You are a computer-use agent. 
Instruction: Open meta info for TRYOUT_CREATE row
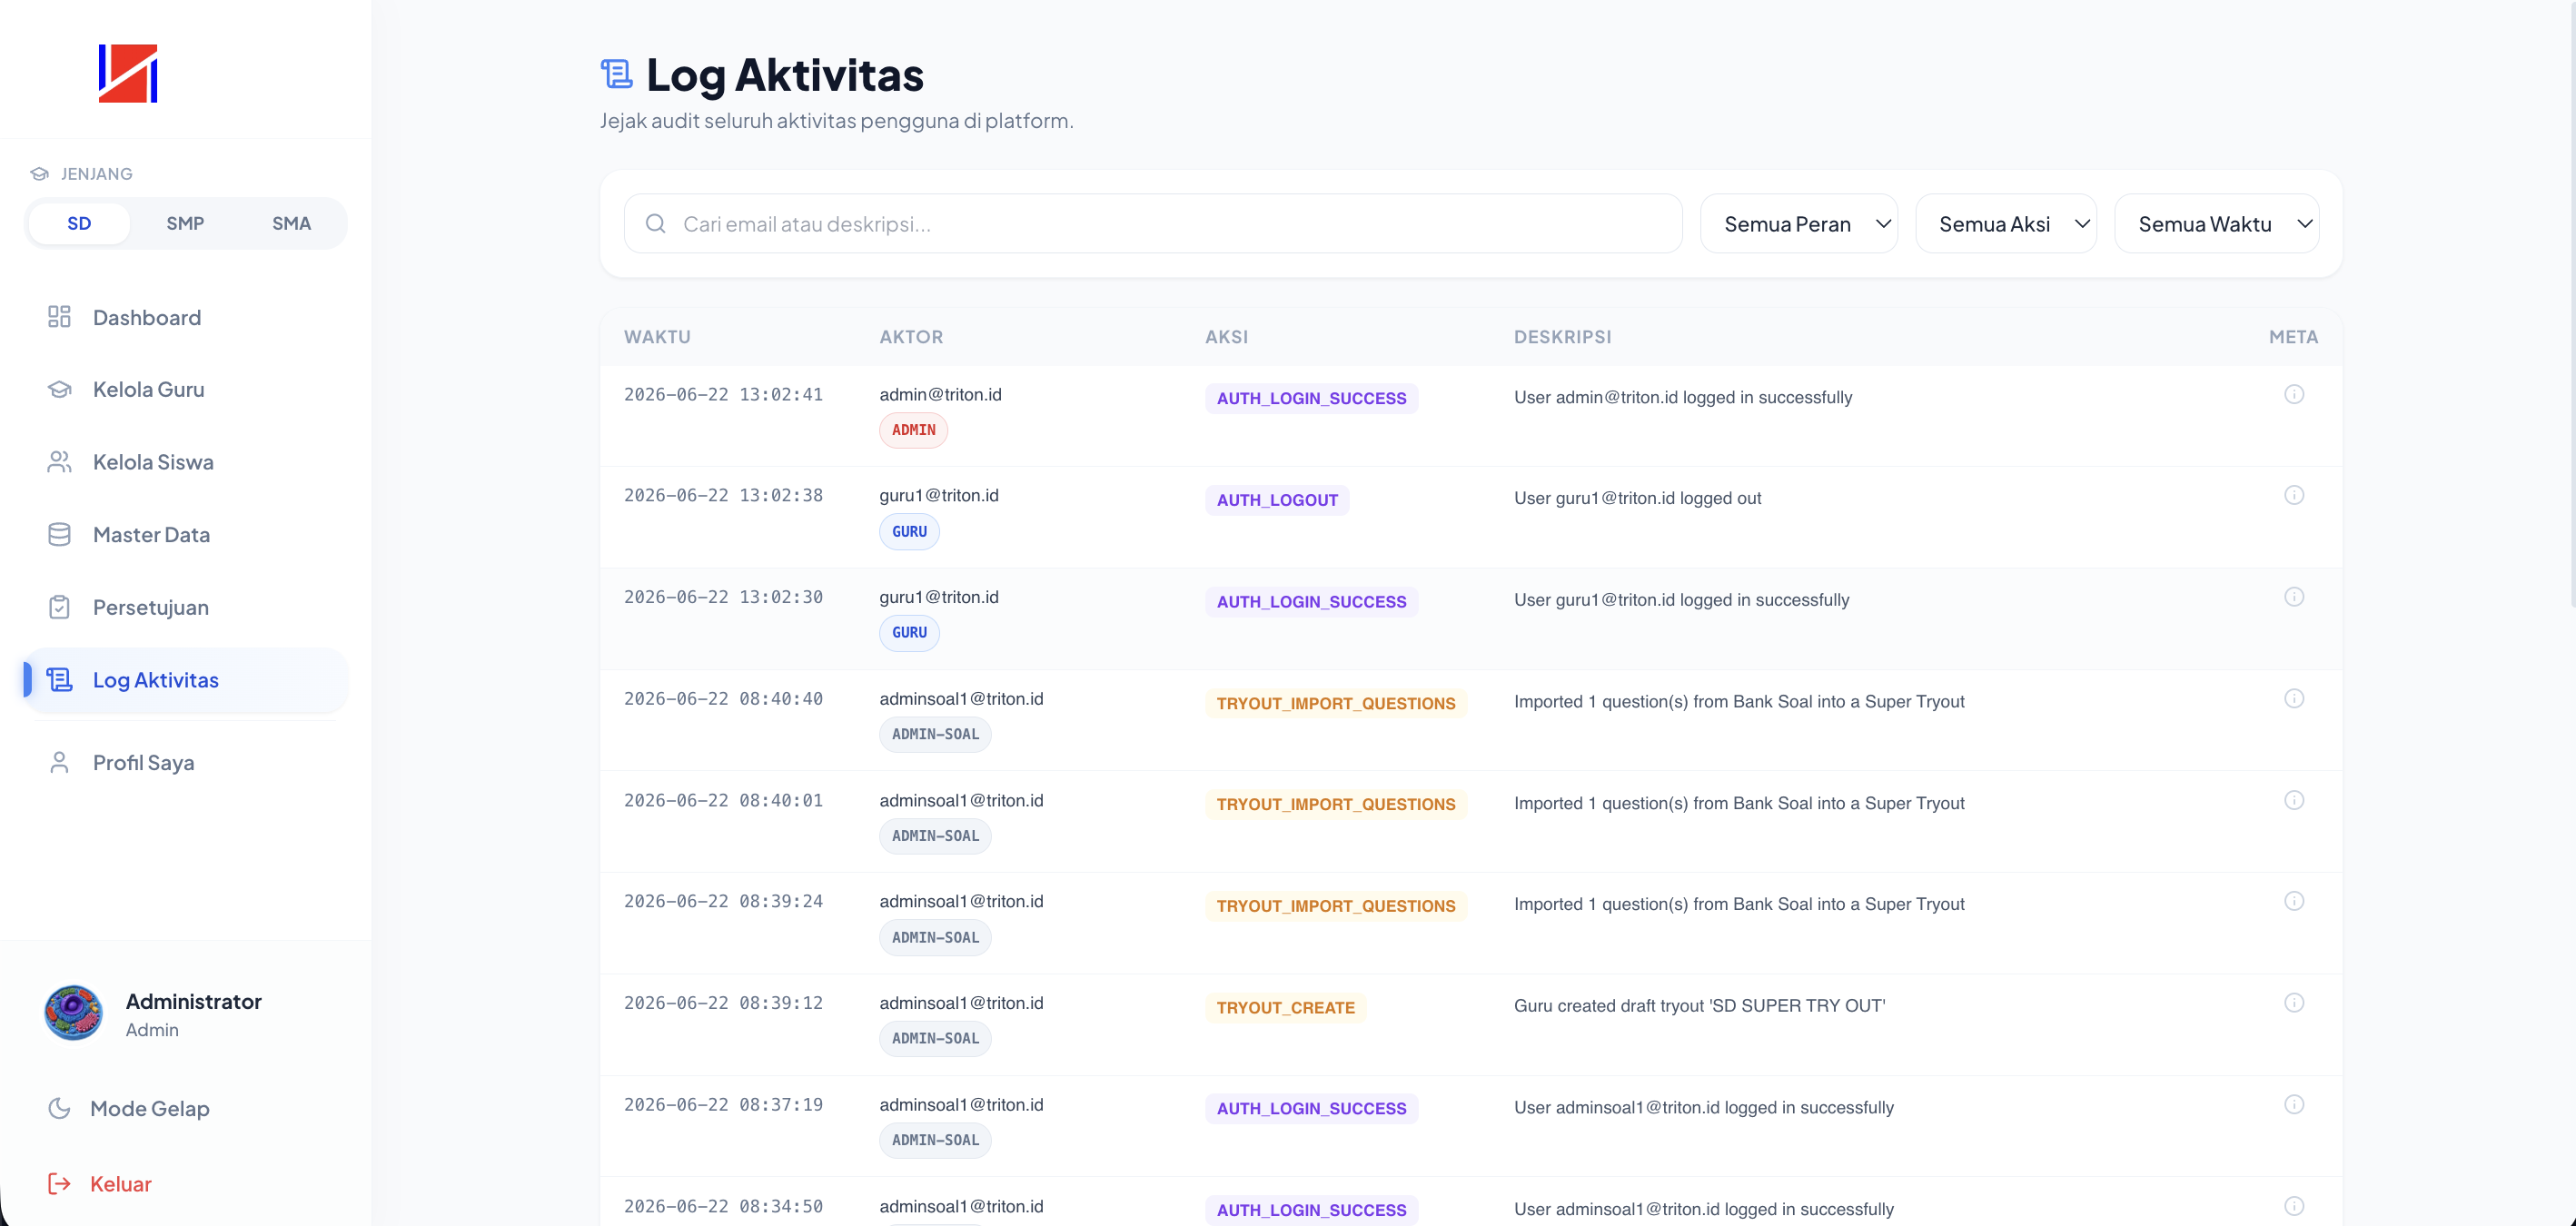(x=2294, y=1003)
